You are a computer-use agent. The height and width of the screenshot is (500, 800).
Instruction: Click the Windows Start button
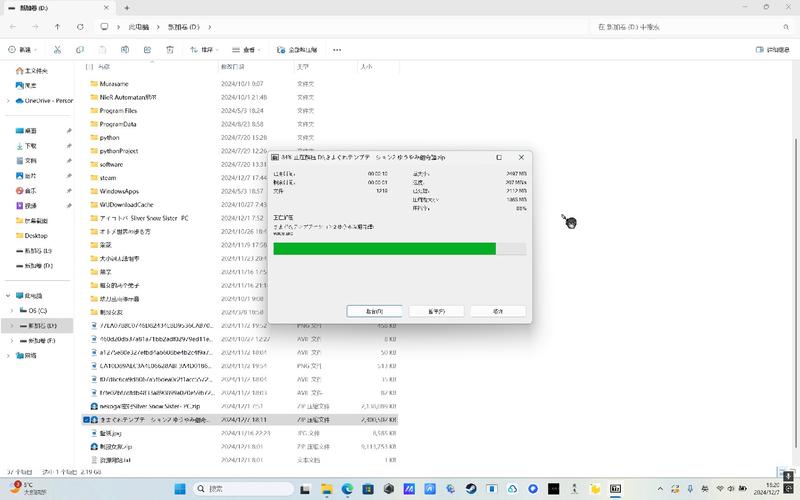click(x=180, y=489)
